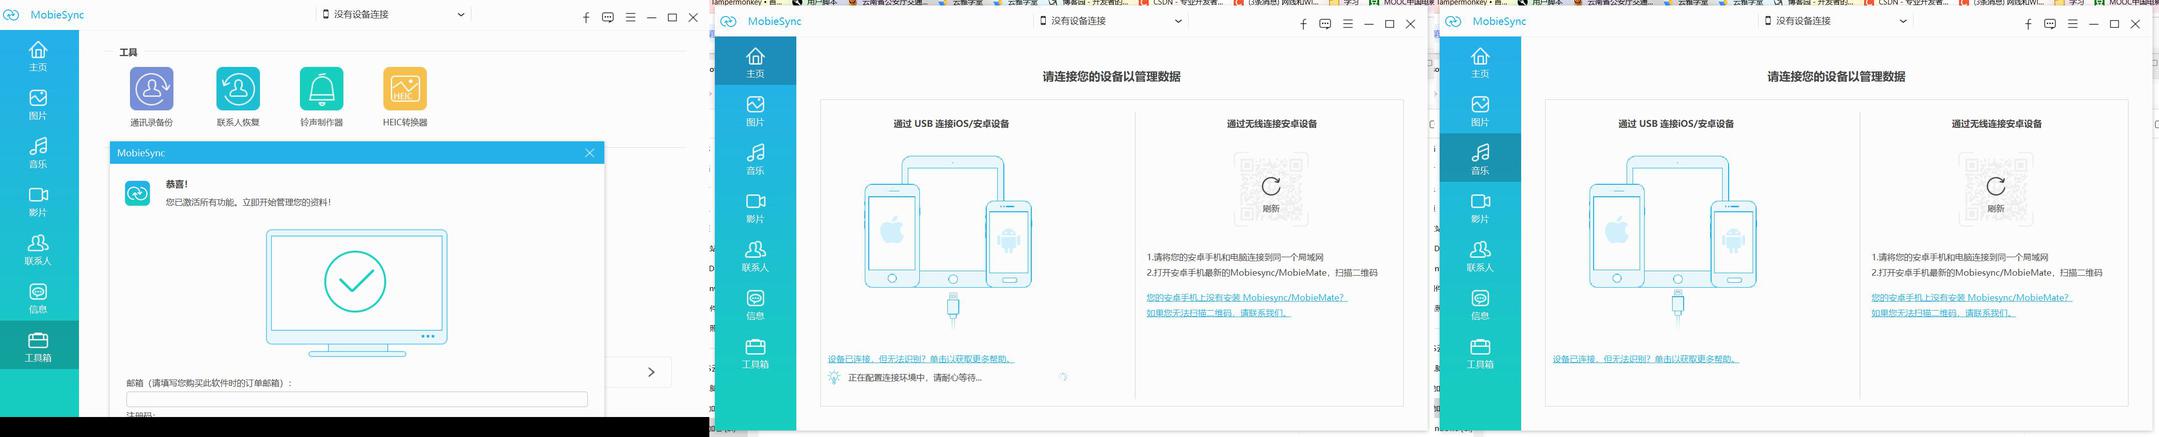Open 影片 in the right window
Image resolution: width=2159 pixels, height=437 pixels.
1480,207
